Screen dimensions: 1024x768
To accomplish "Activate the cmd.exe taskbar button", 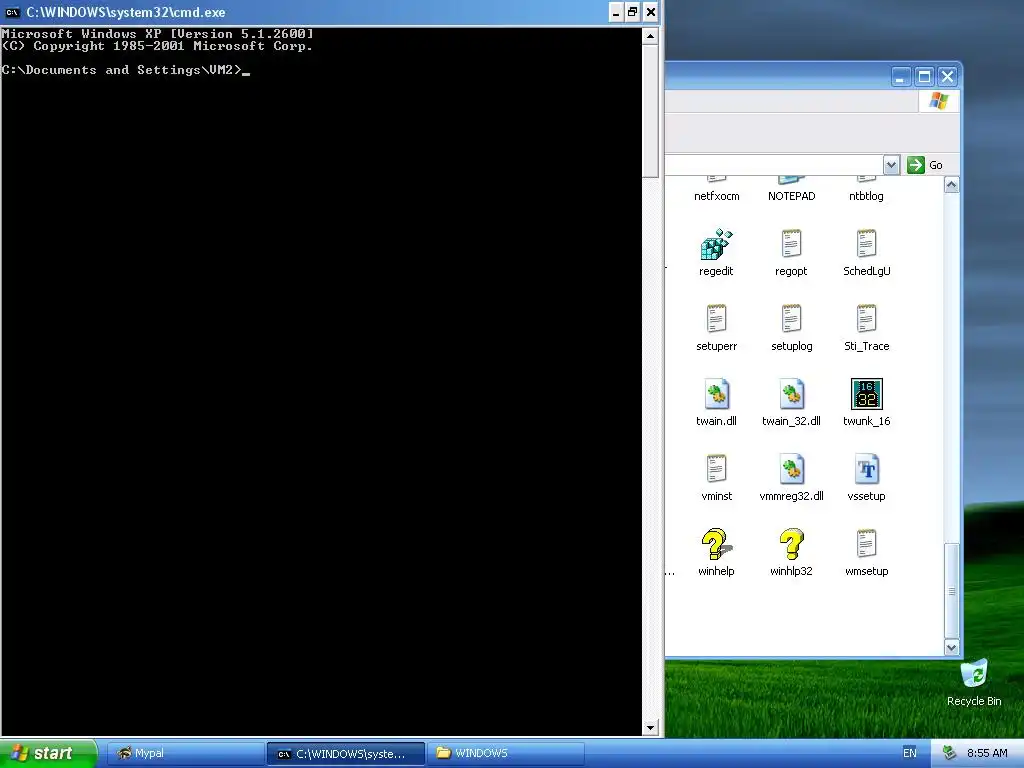I will pos(345,753).
